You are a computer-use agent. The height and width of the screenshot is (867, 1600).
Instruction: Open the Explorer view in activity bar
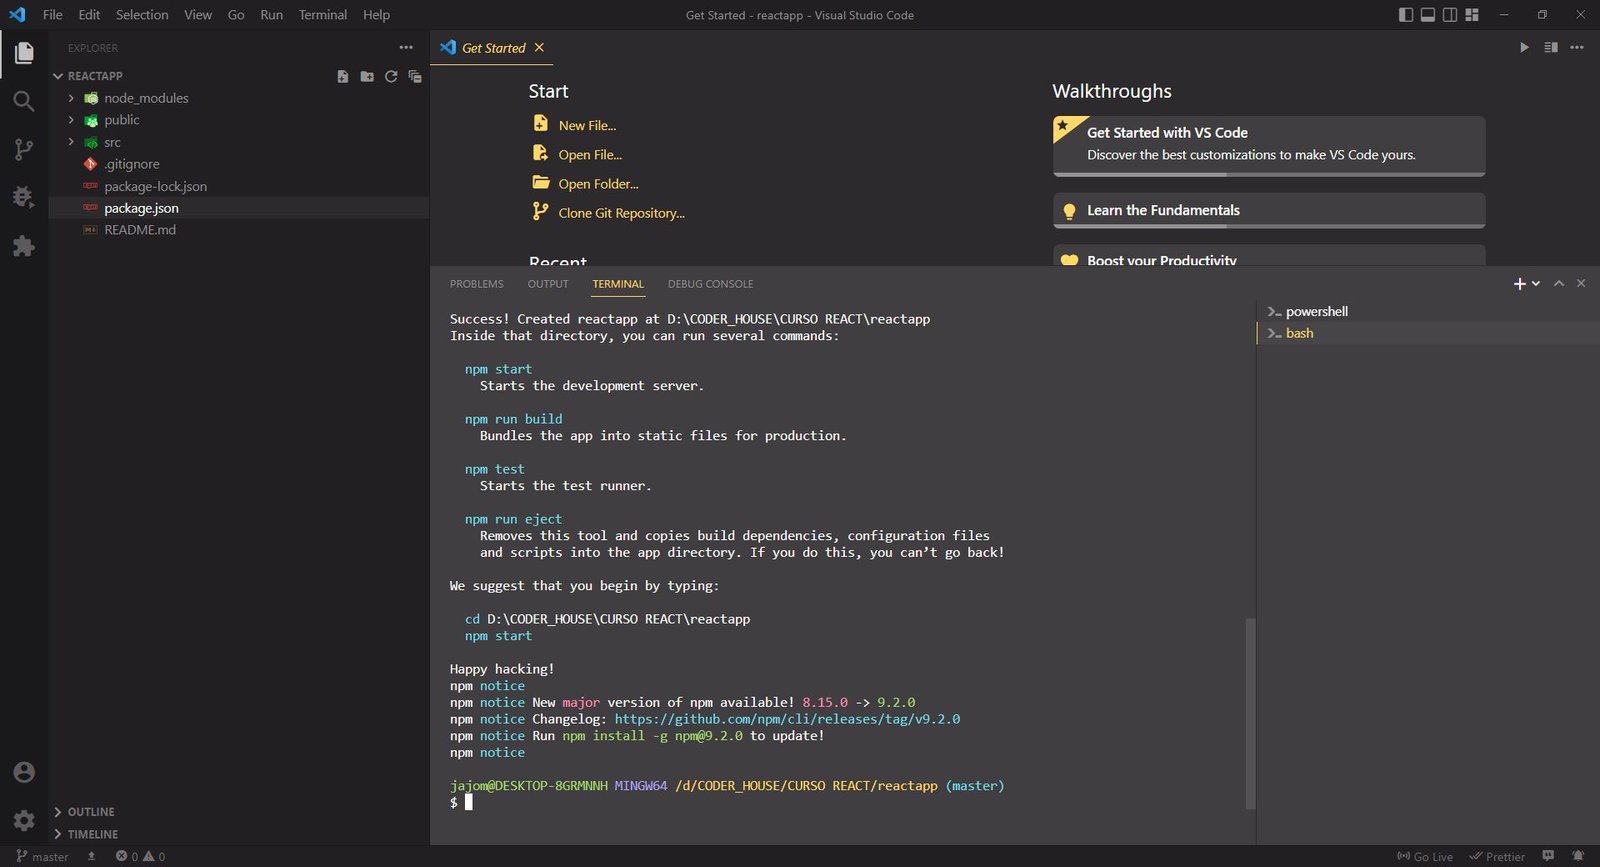tap(24, 53)
